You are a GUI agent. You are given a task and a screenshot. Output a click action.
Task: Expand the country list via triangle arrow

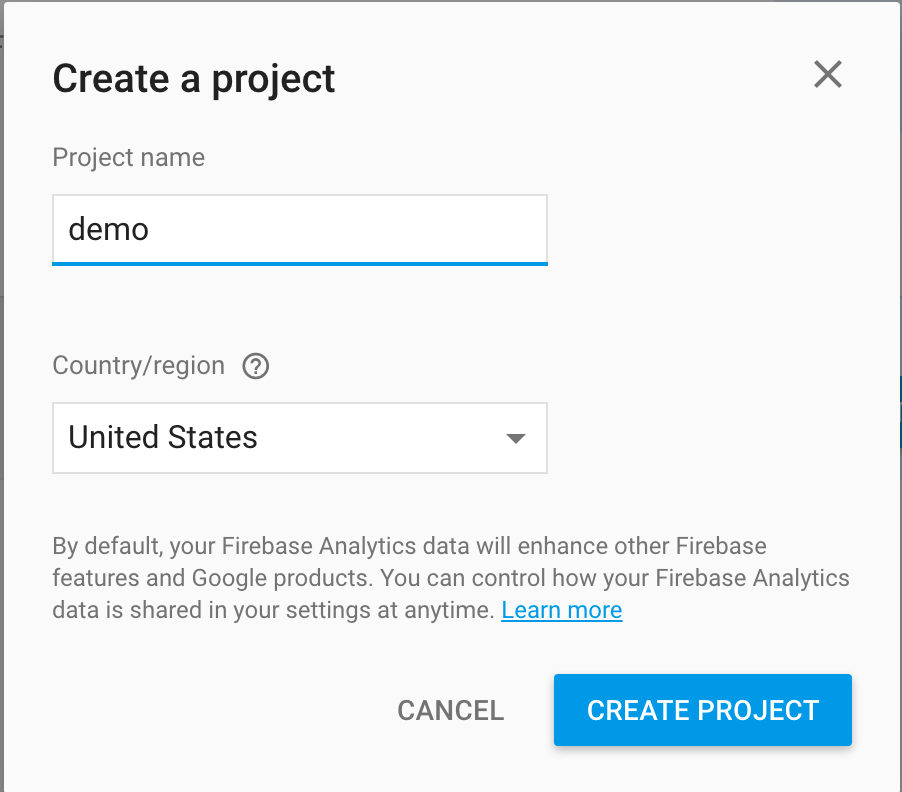(516, 438)
